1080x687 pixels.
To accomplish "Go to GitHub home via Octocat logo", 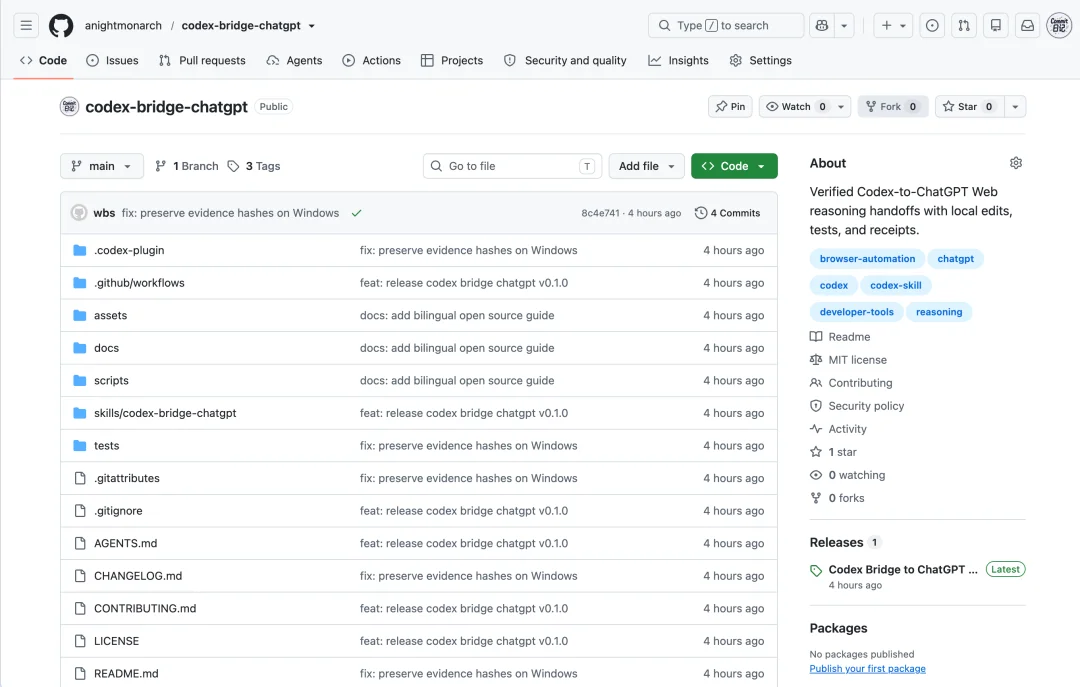I will coord(61,25).
